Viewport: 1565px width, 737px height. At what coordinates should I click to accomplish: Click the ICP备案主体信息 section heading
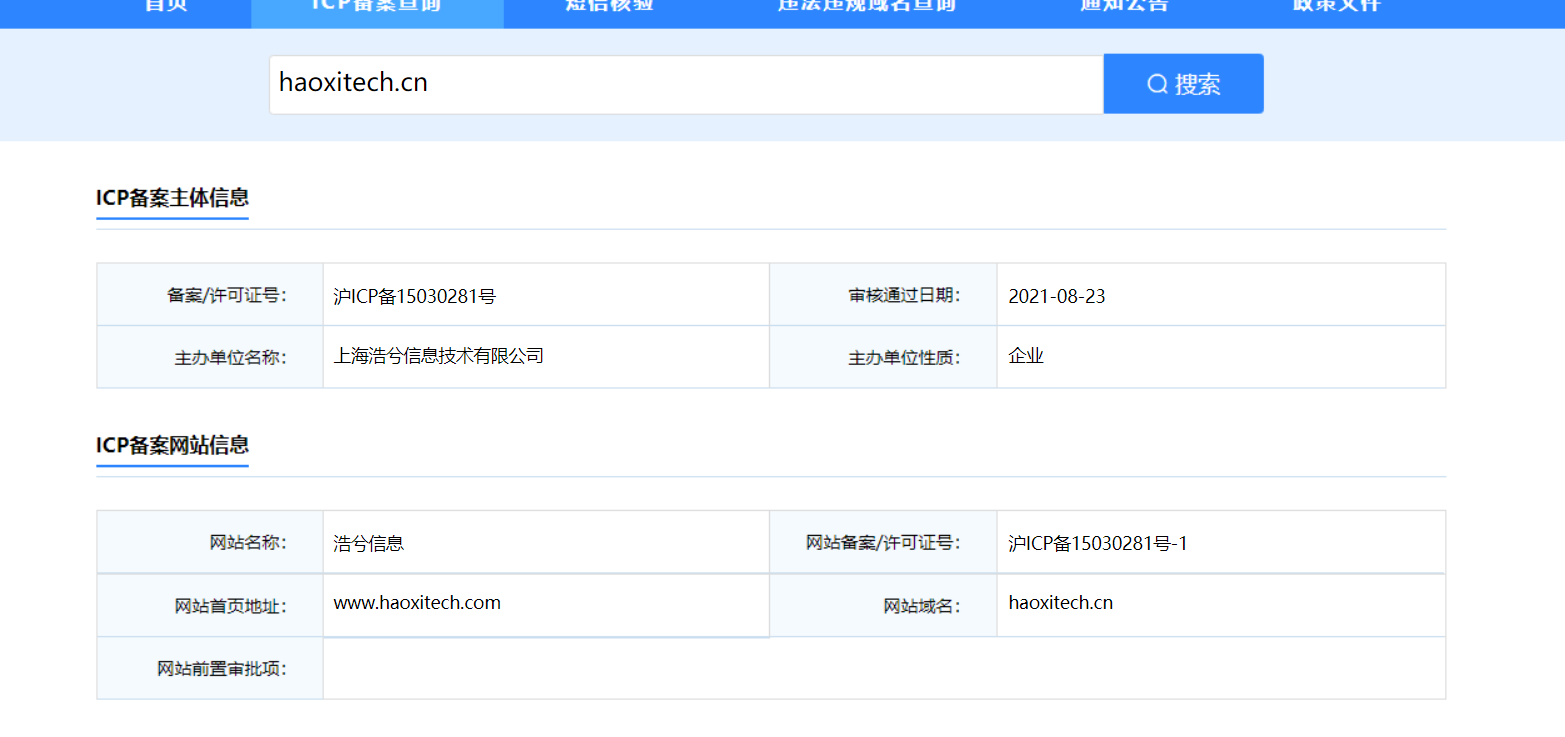[172, 198]
